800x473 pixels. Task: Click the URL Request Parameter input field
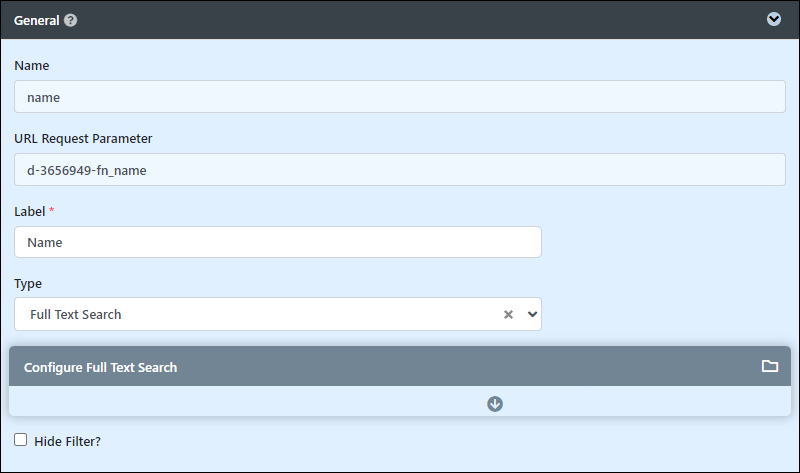tap(399, 169)
